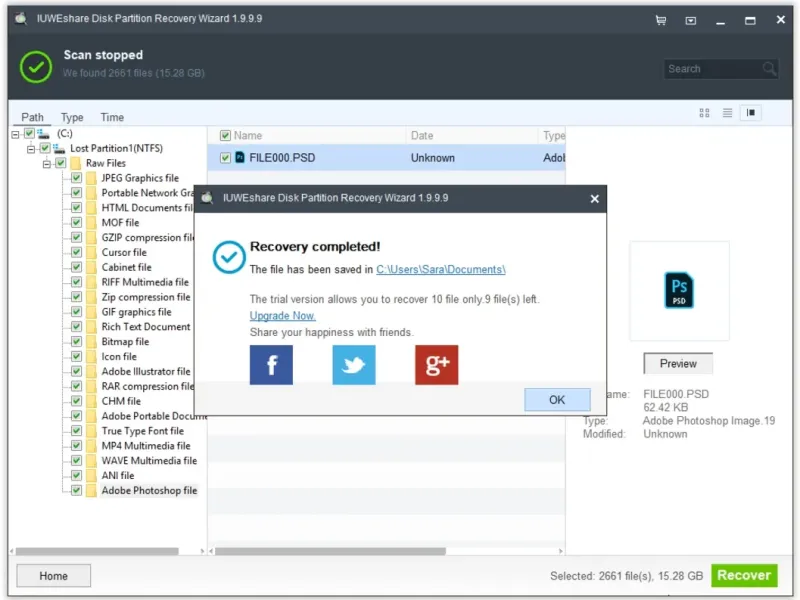Sort by the Type column header
800x600 pixels.
click(x=552, y=136)
